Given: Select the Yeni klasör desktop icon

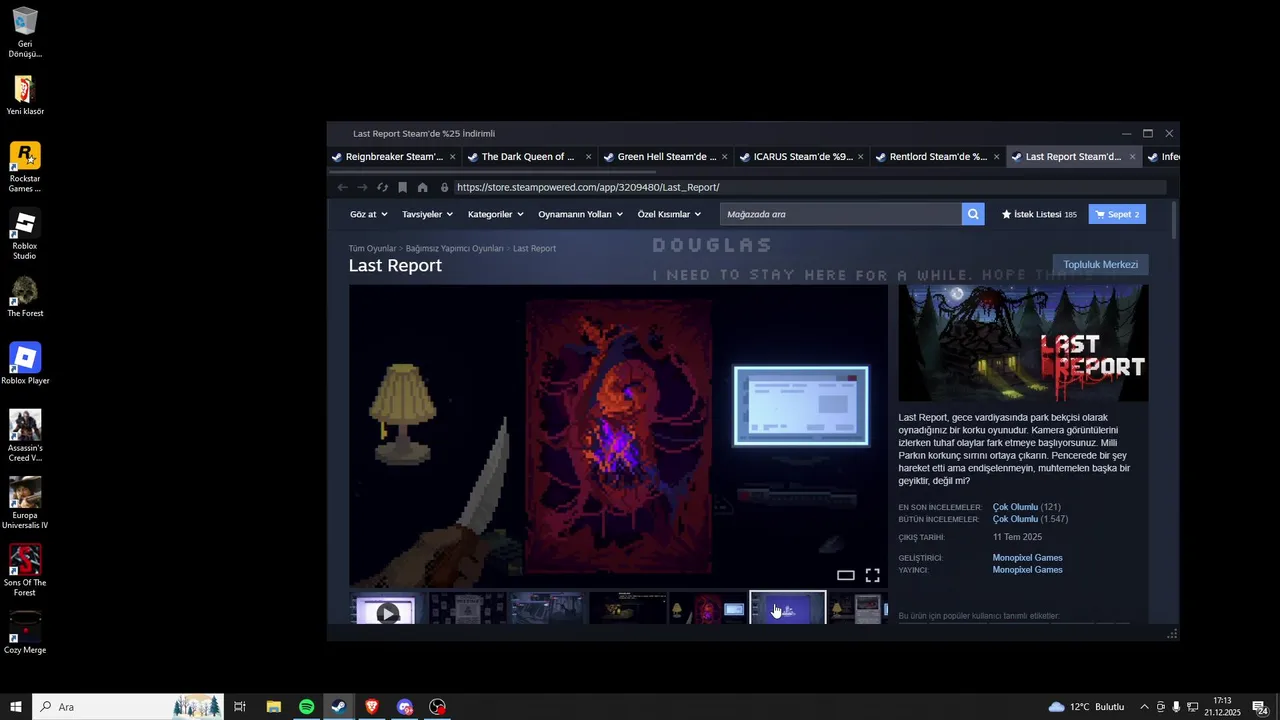Looking at the screenshot, I should point(25,96).
